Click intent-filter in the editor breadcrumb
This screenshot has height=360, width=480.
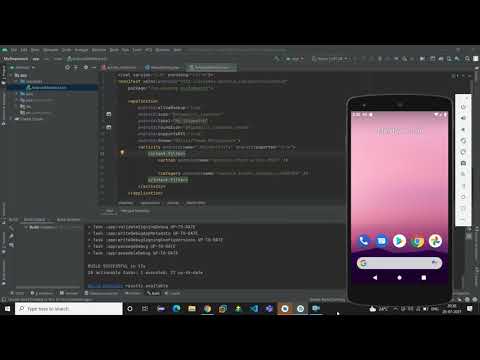pos(196,203)
